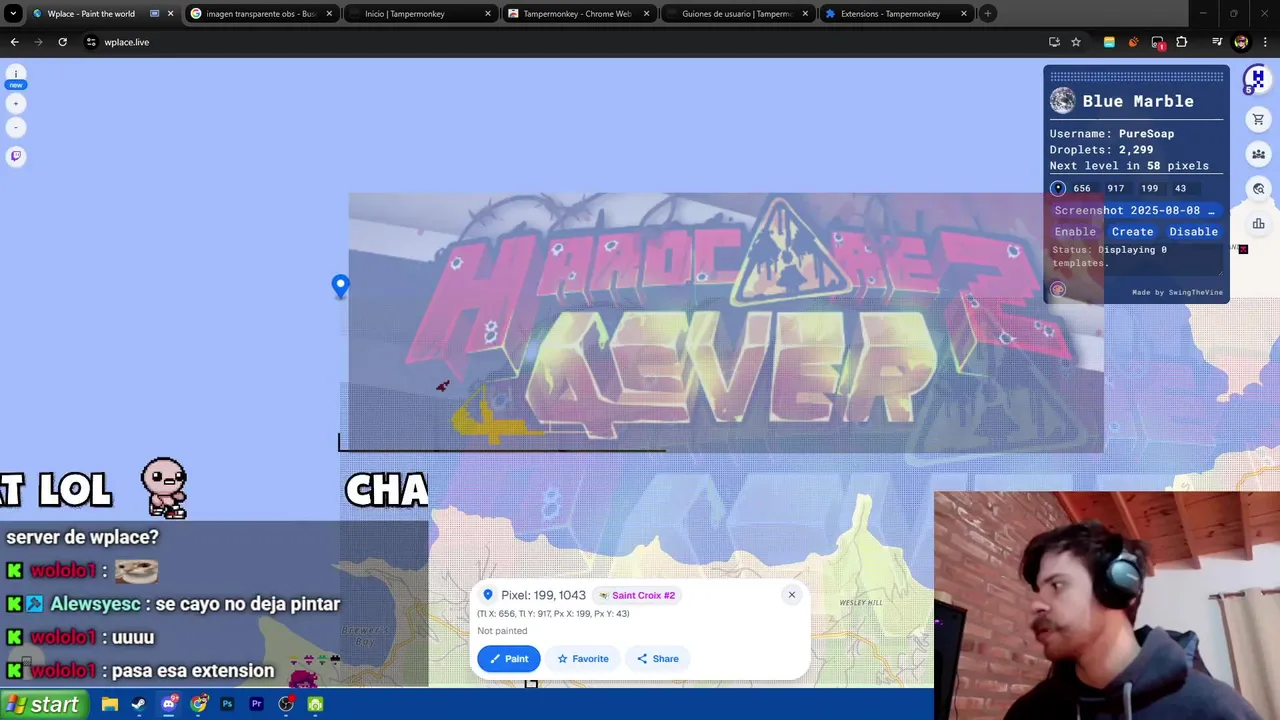Click Create in Blue Marble panel

(x=1132, y=231)
